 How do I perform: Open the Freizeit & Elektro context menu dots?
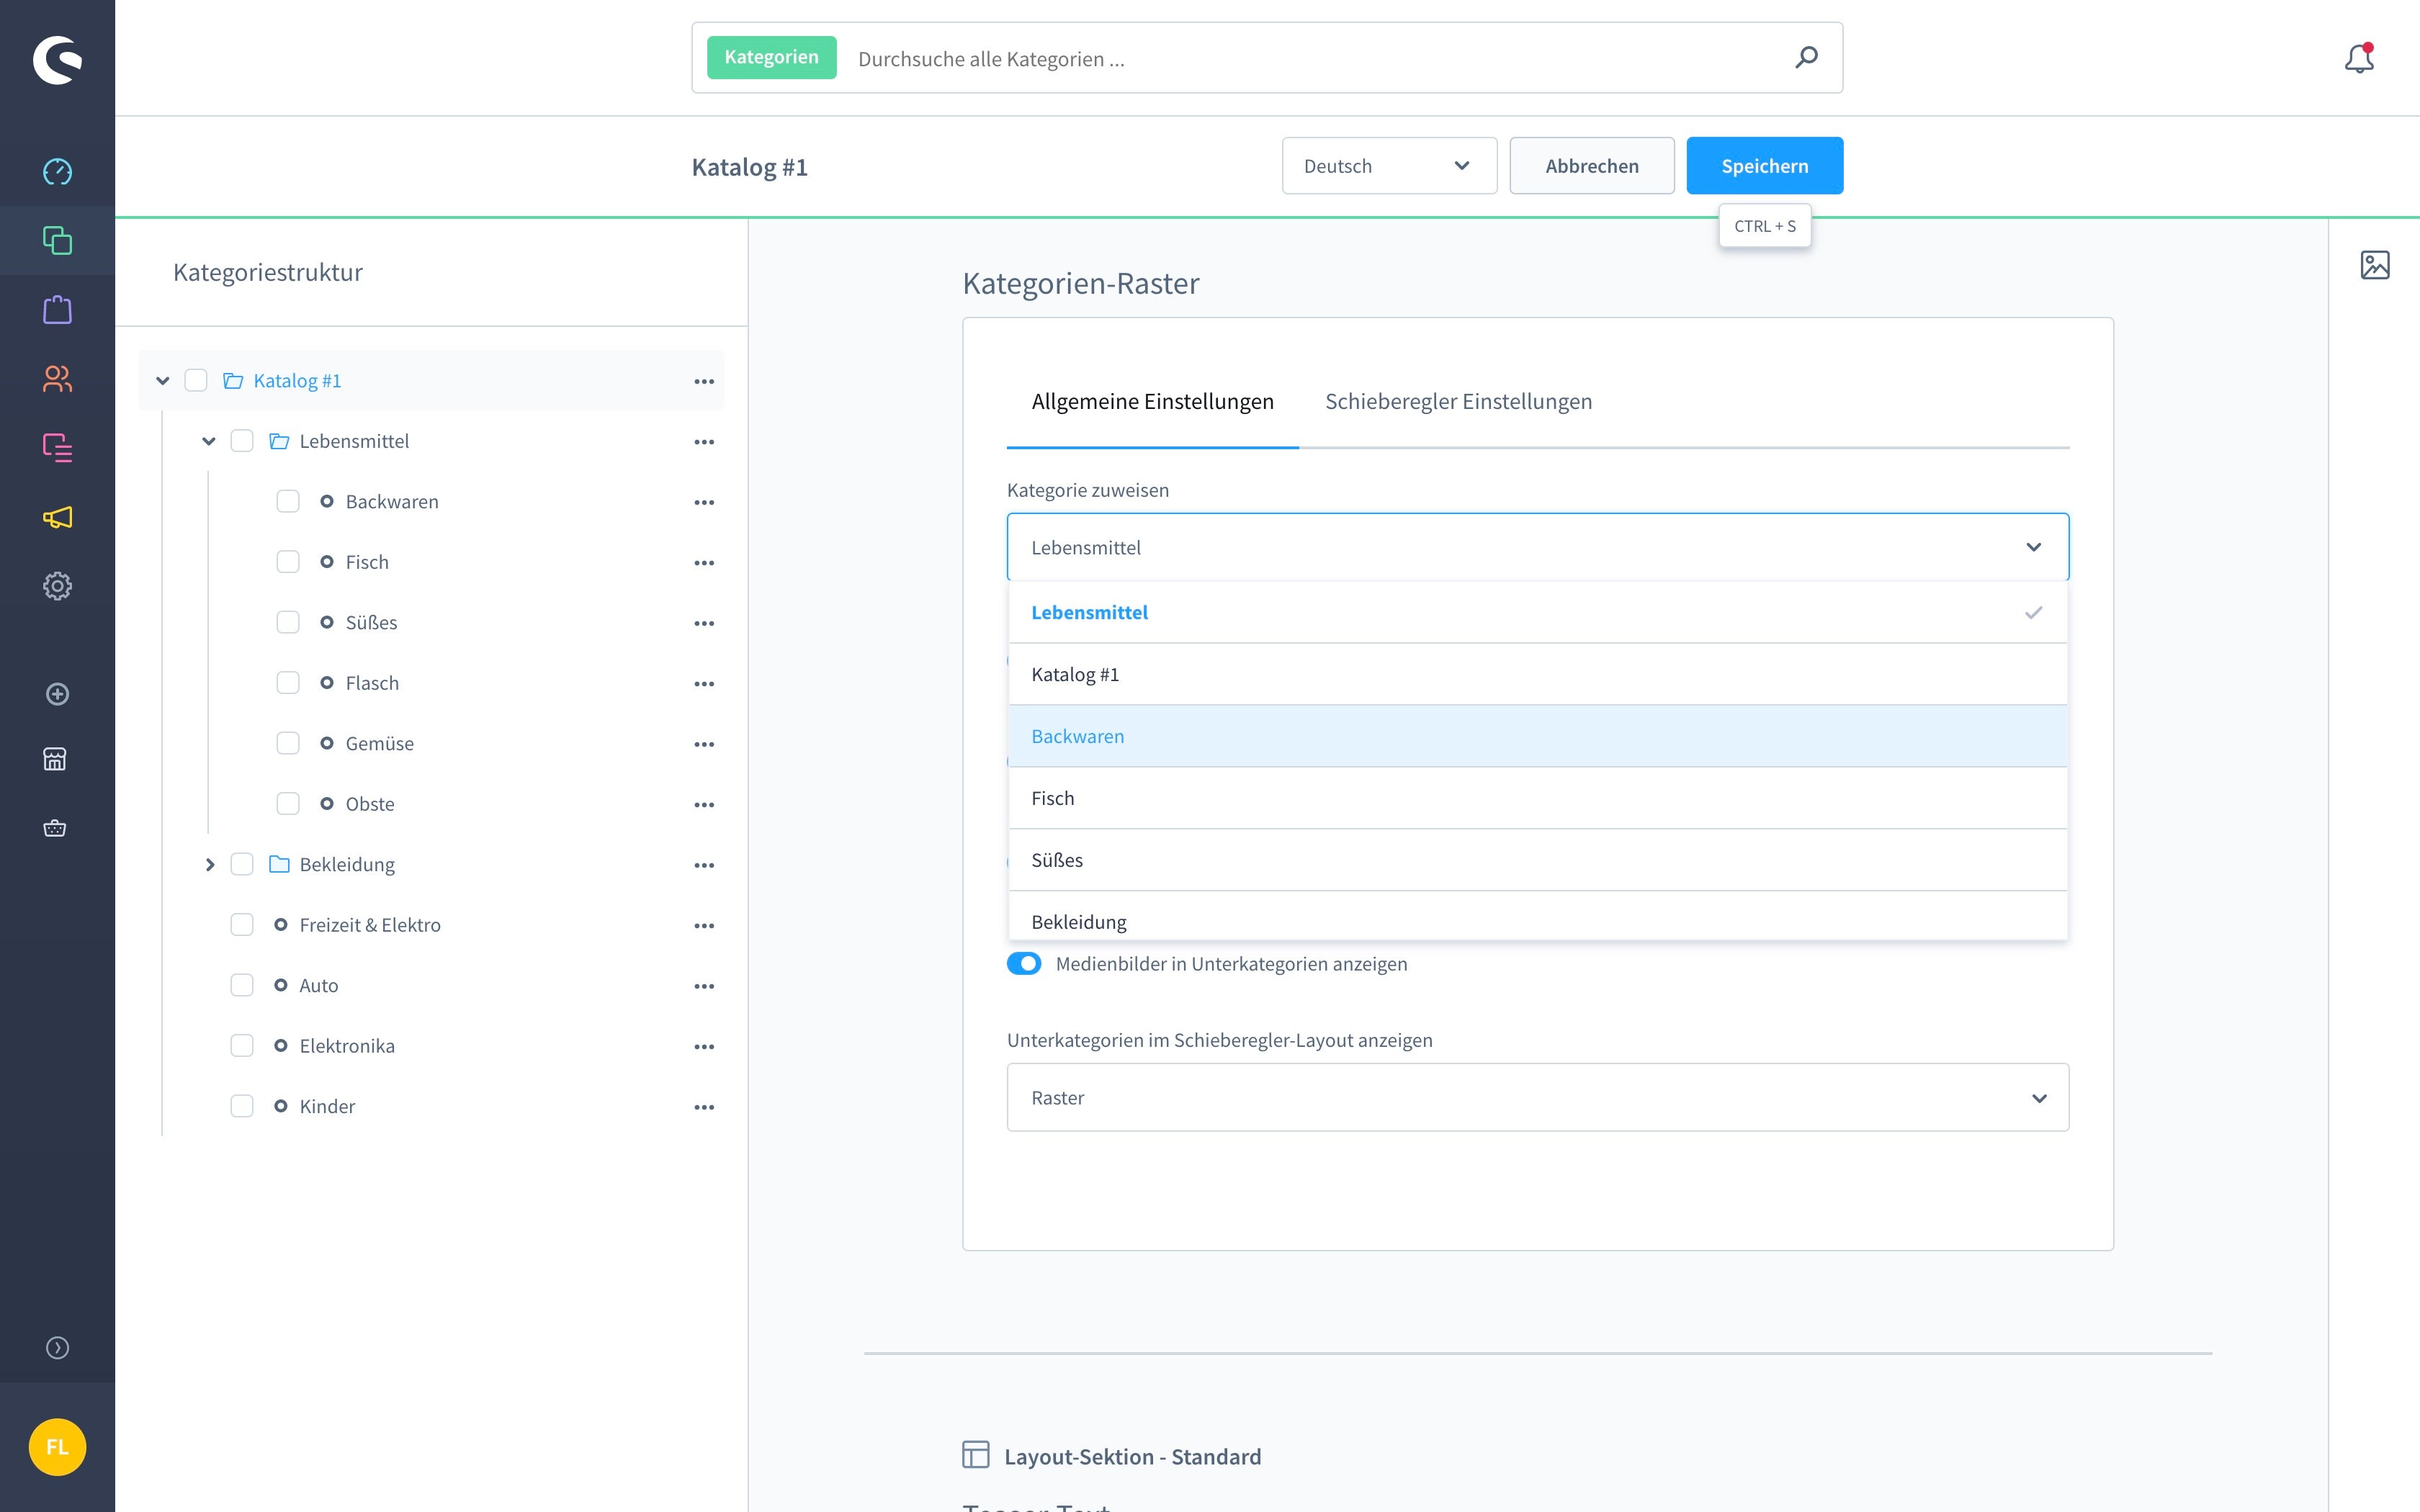coord(704,926)
